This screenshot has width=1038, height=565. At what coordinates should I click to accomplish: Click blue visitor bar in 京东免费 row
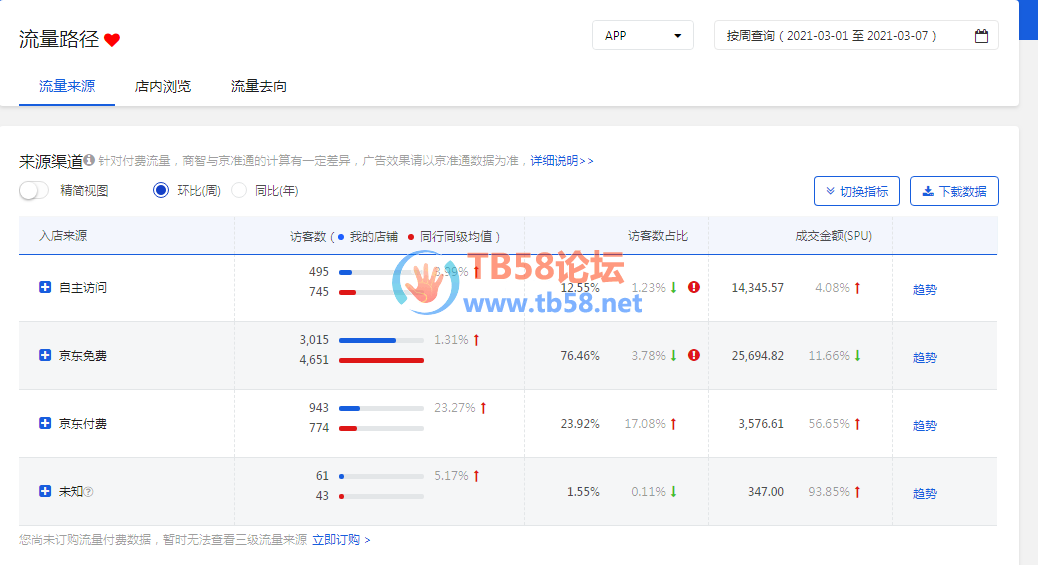[367, 340]
